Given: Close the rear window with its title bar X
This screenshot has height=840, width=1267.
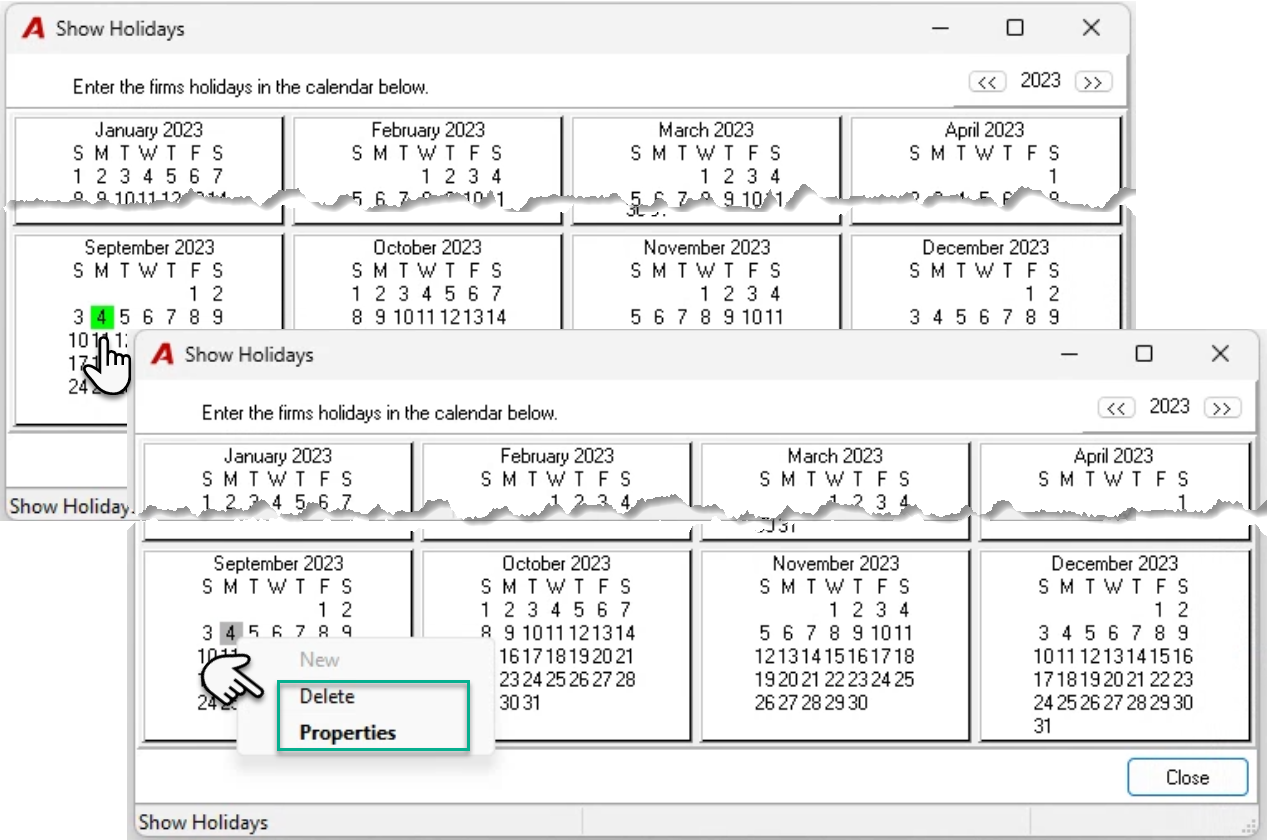Looking at the screenshot, I should pos(1091,28).
